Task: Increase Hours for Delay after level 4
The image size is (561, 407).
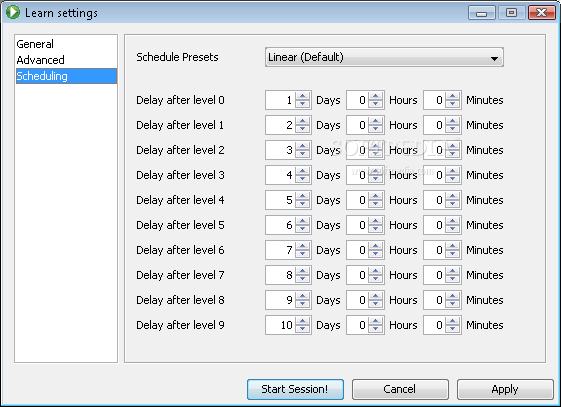Action: click(376, 196)
